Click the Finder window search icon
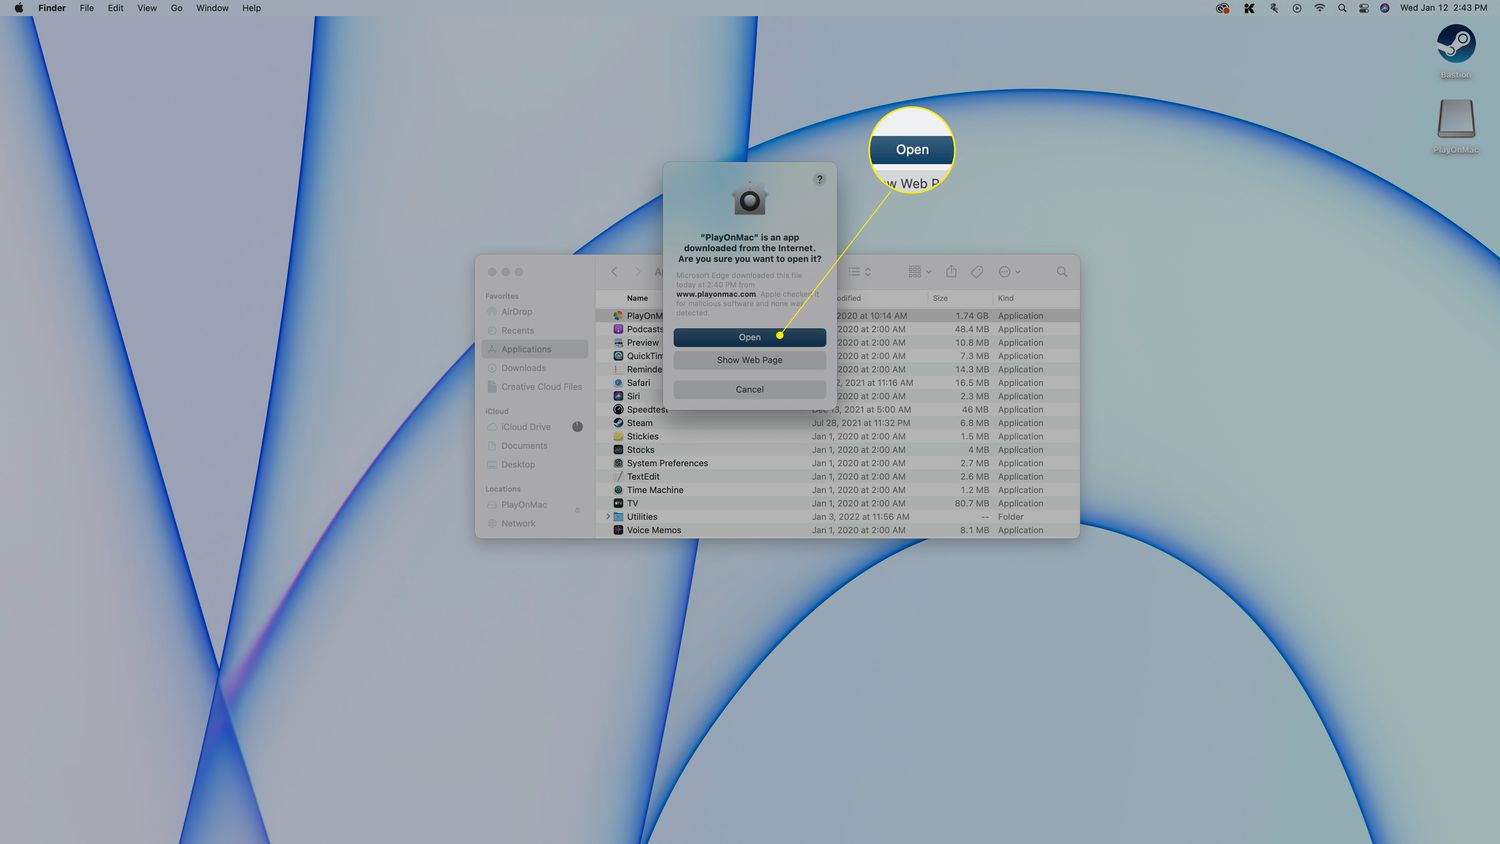1500x844 pixels. point(1061,272)
